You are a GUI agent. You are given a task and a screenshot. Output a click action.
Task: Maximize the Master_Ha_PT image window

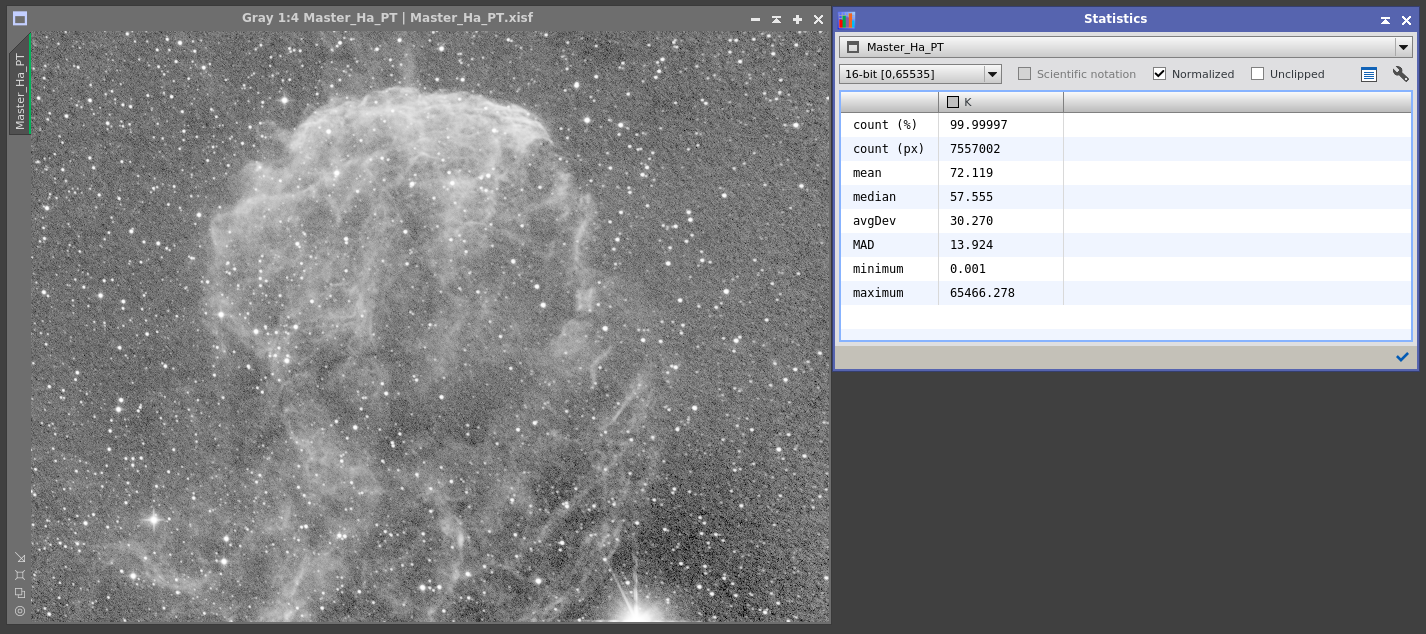797,19
